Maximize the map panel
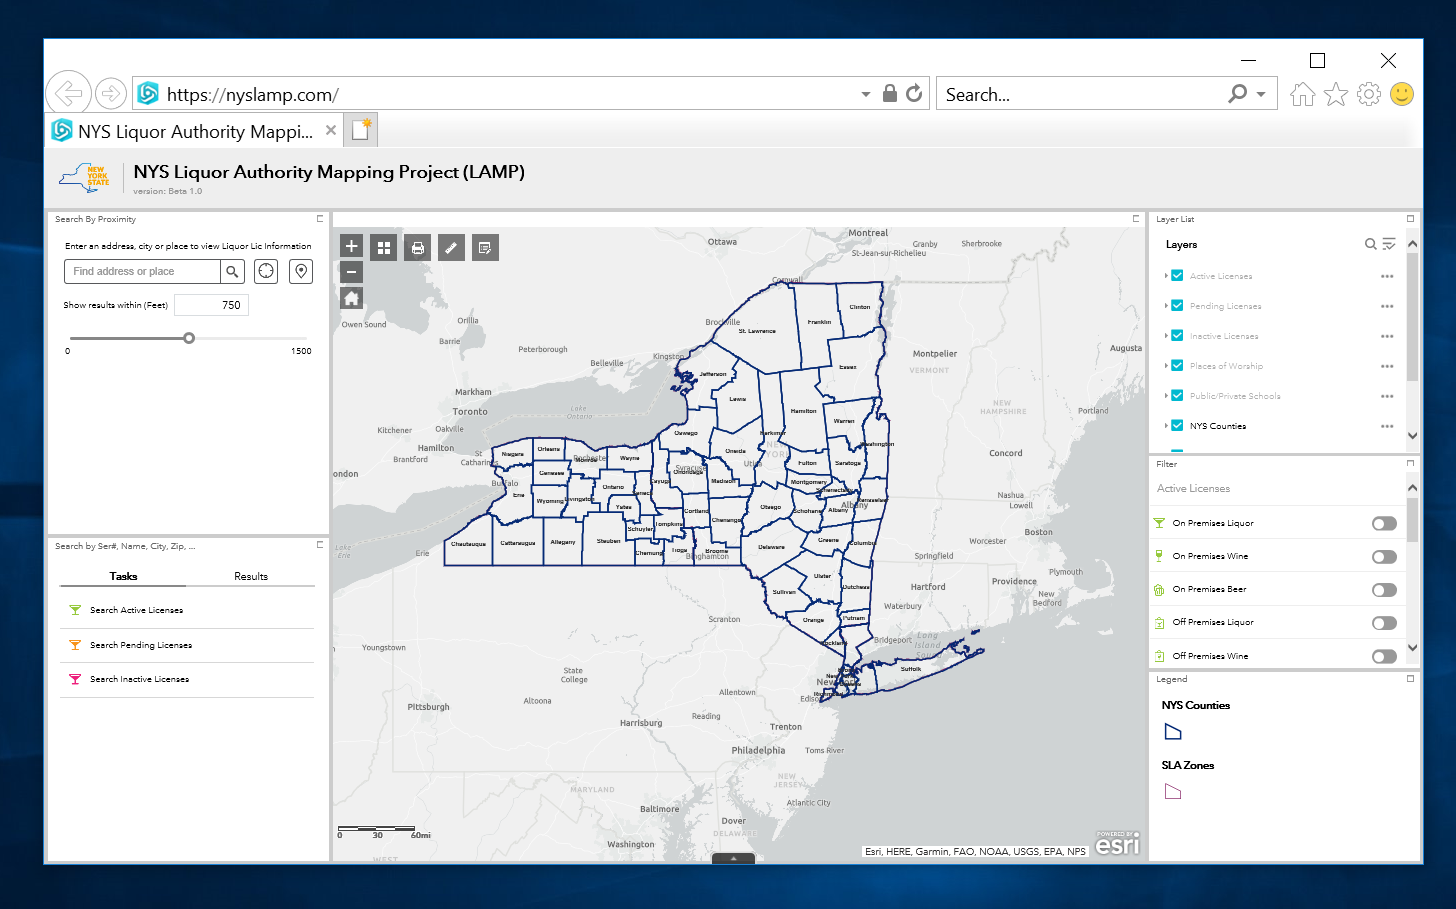 pyautogui.click(x=1136, y=219)
